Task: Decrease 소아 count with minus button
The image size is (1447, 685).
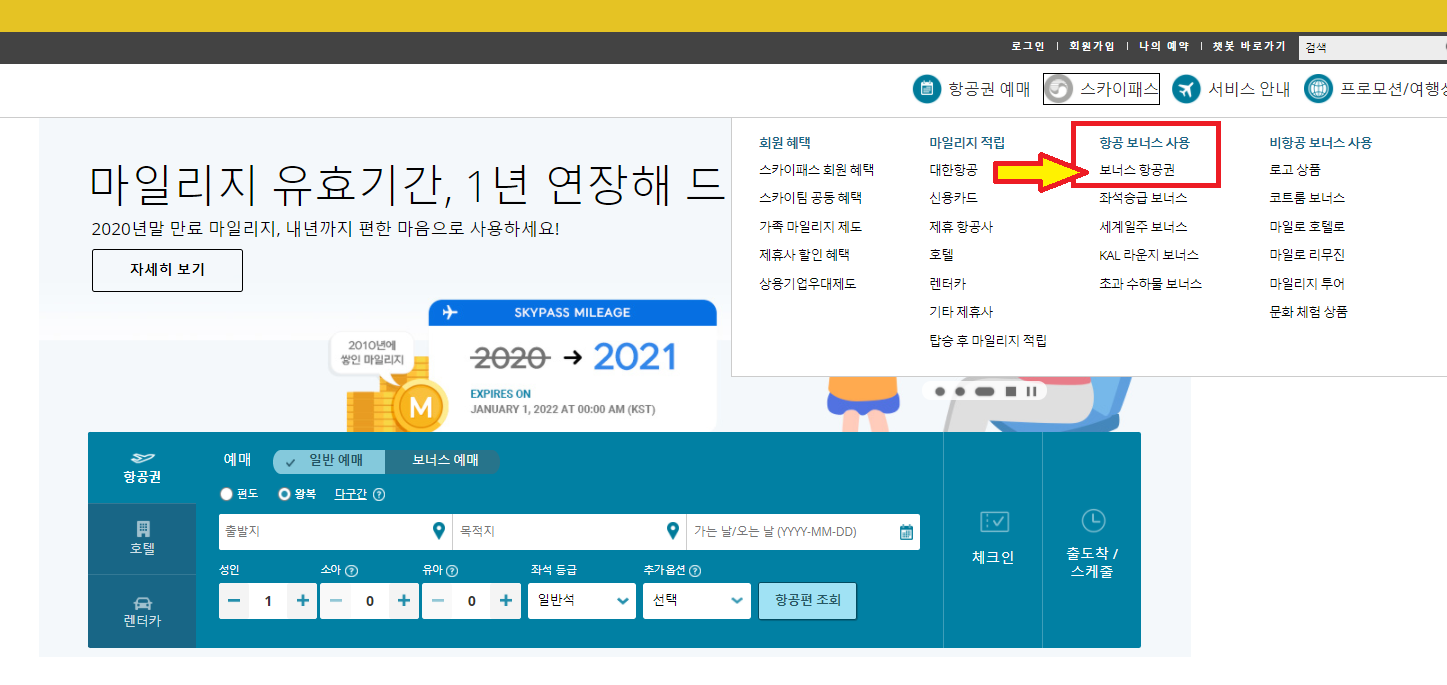Action: click(x=337, y=601)
